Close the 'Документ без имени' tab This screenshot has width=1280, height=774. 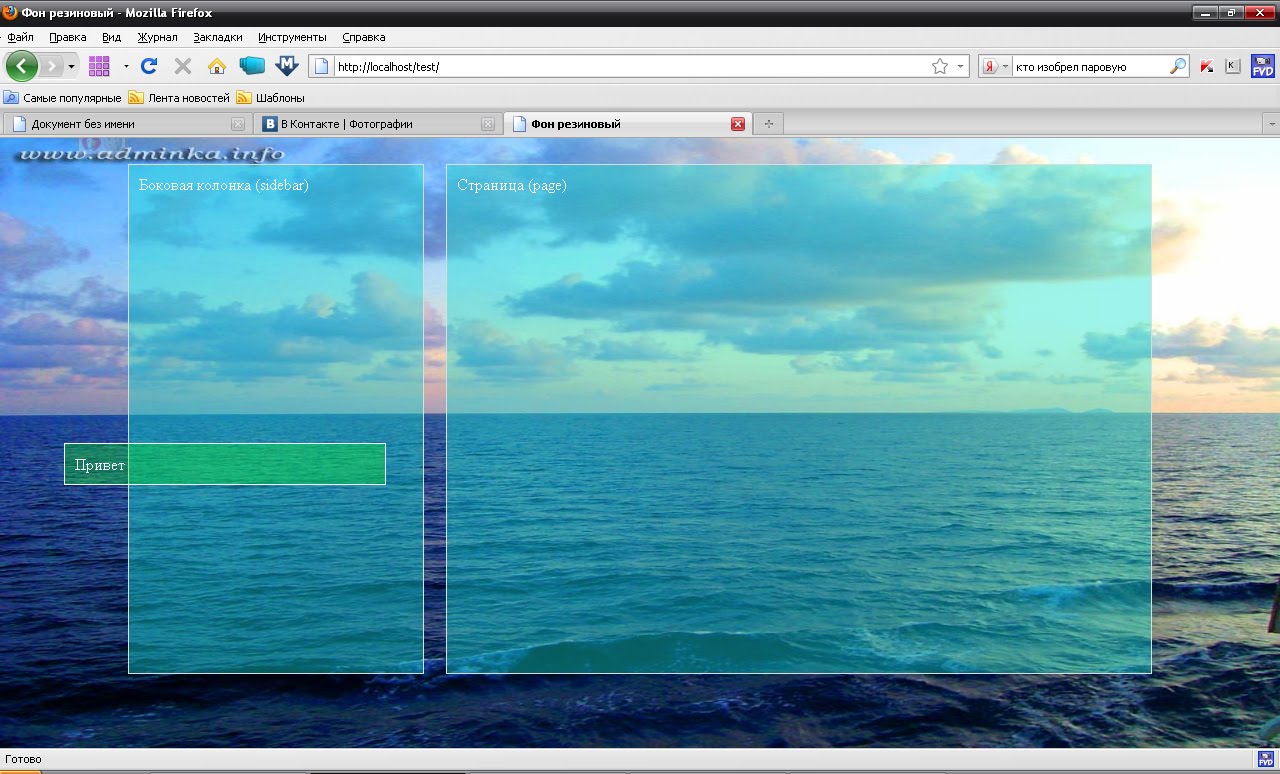click(x=238, y=124)
